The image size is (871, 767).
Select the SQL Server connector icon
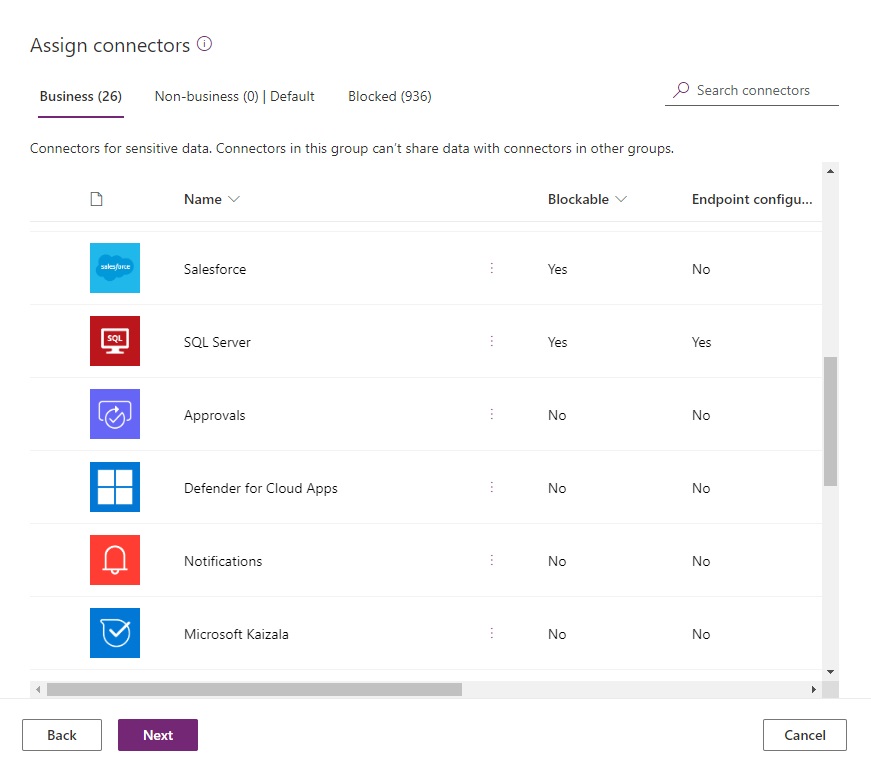[x=115, y=340]
